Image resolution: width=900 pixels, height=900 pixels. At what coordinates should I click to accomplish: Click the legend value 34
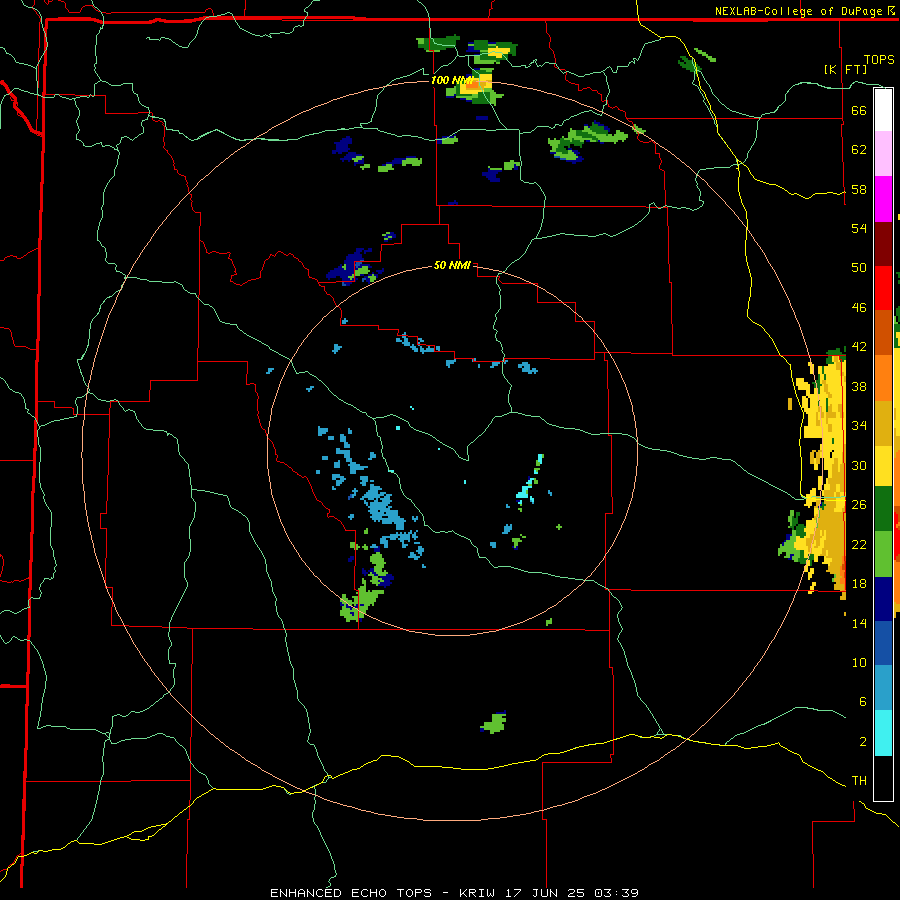click(859, 426)
